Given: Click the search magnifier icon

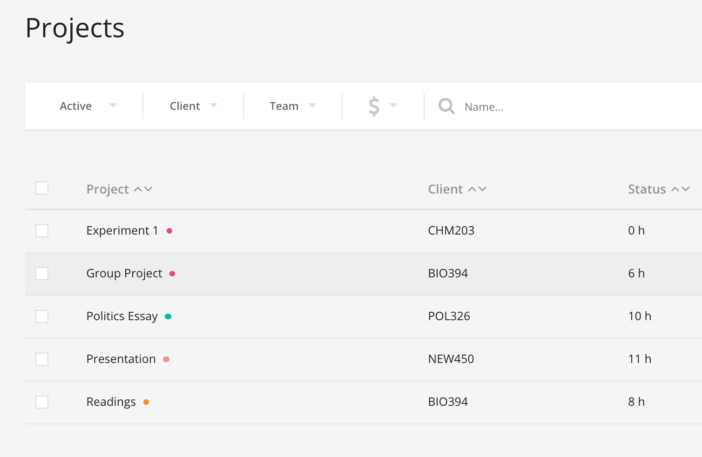Looking at the screenshot, I should point(446,106).
